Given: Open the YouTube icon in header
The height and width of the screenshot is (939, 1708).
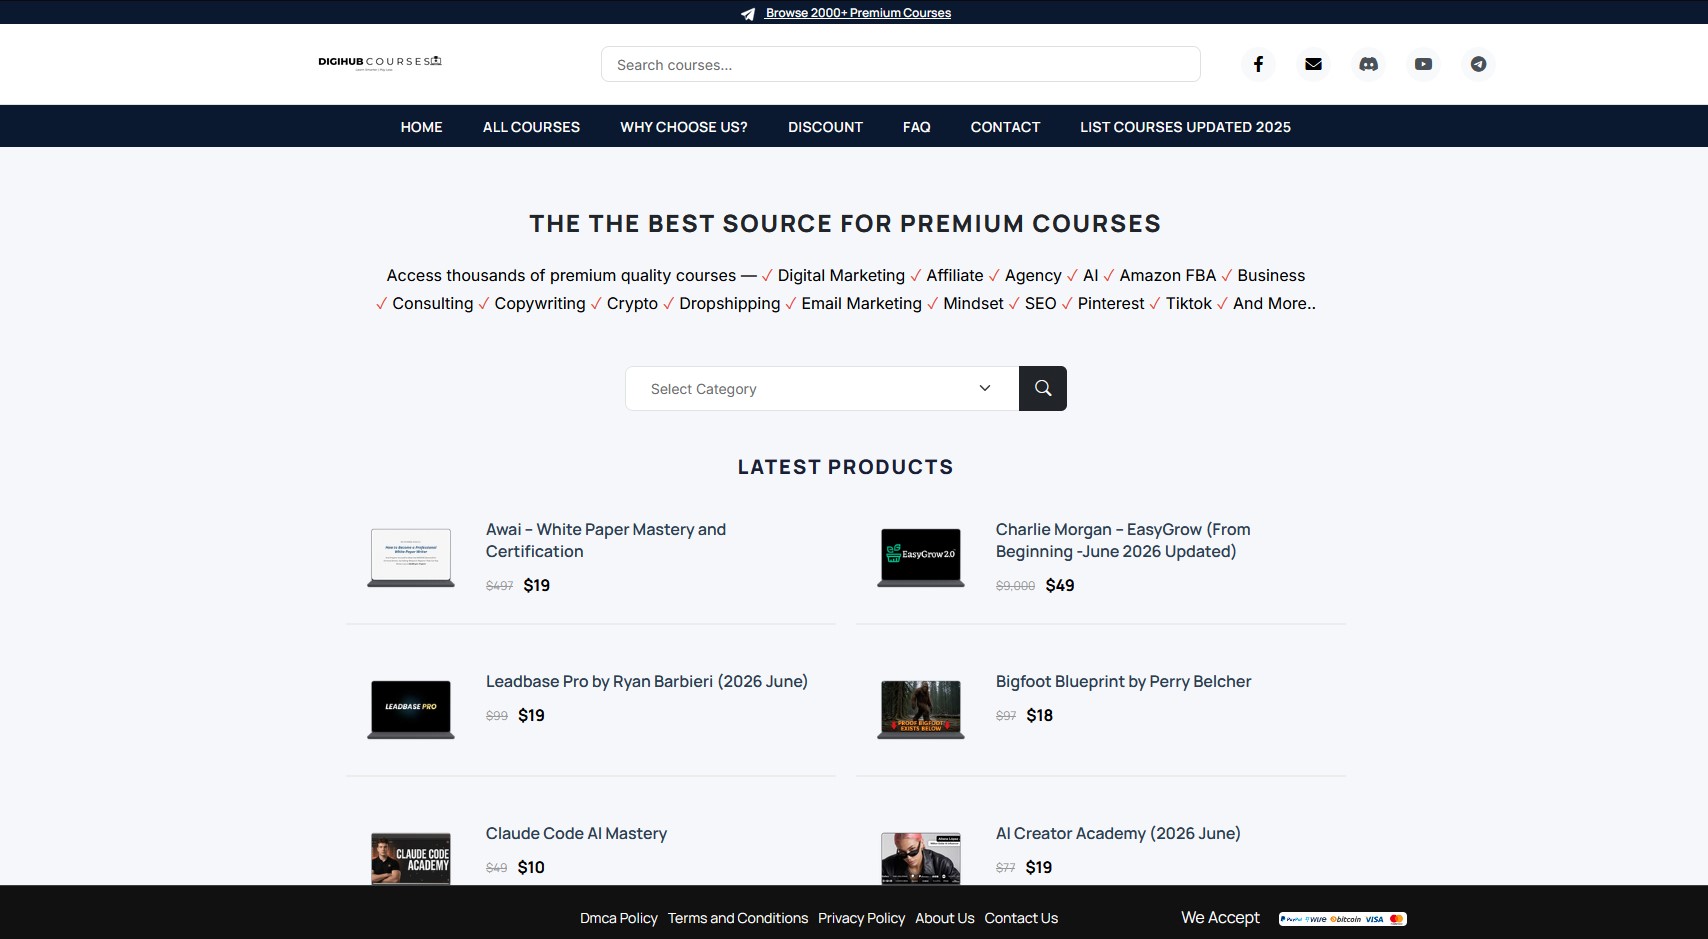Looking at the screenshot, I should pos(1423,64).
